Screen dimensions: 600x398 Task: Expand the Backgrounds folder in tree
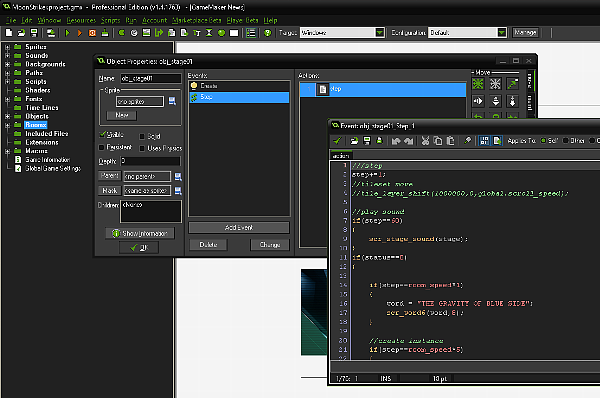pos(7,64)
